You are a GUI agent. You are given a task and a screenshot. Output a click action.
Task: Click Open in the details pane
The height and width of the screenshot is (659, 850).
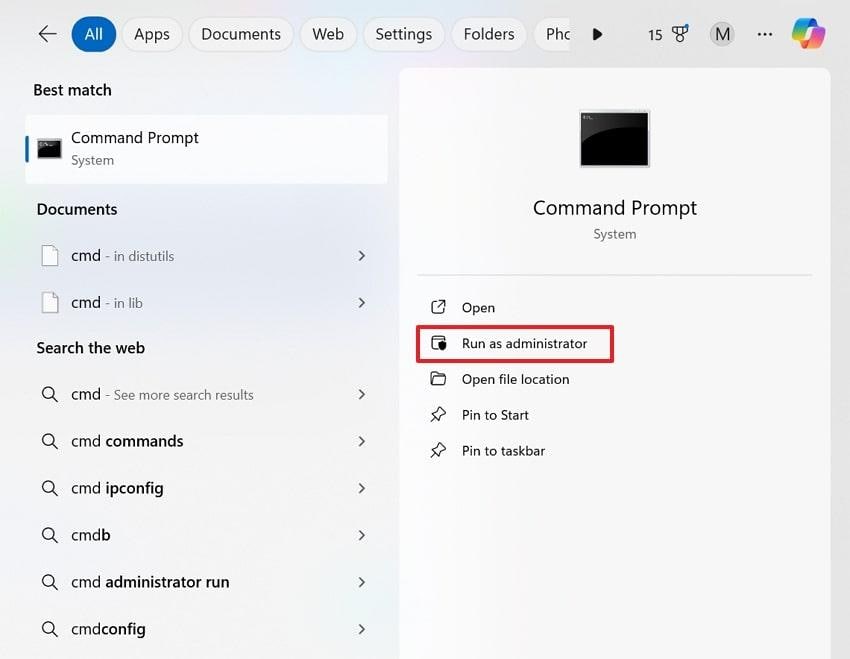[478, 308]
